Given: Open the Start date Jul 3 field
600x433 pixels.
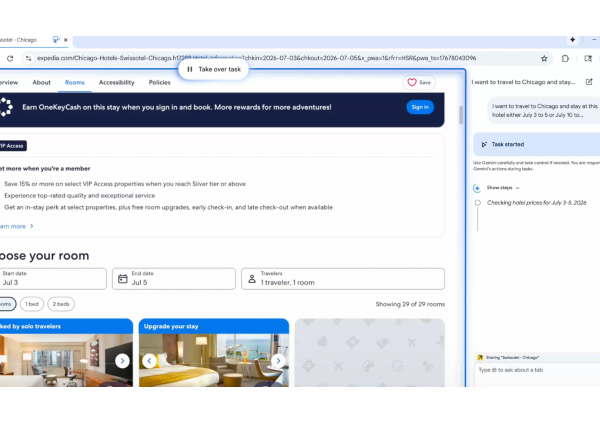Looking at the screenshot, I should tap(53, 278).
